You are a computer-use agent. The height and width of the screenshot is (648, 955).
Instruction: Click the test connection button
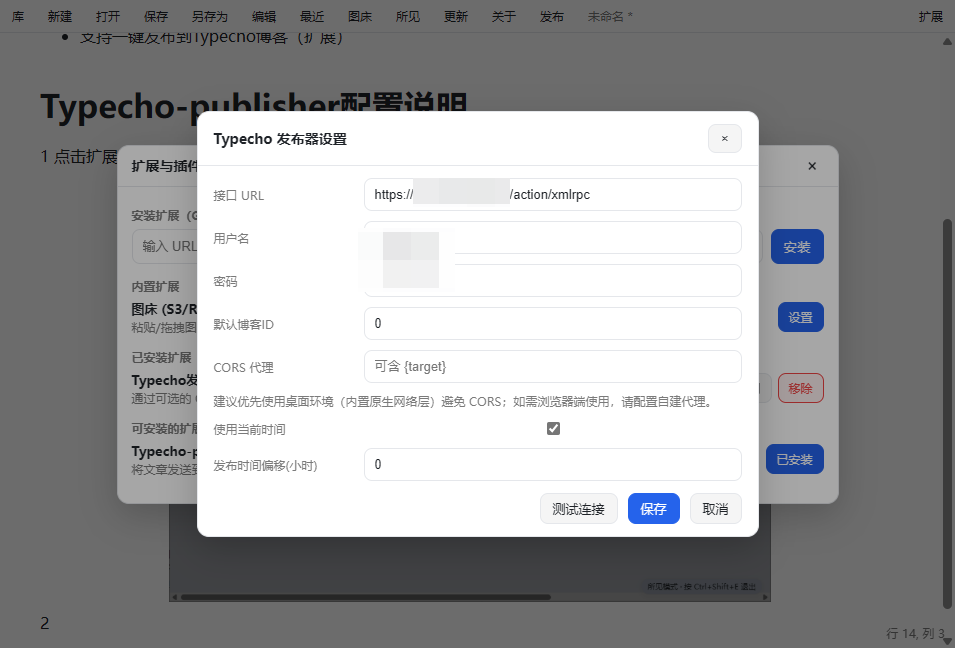(x=578, y=509)
